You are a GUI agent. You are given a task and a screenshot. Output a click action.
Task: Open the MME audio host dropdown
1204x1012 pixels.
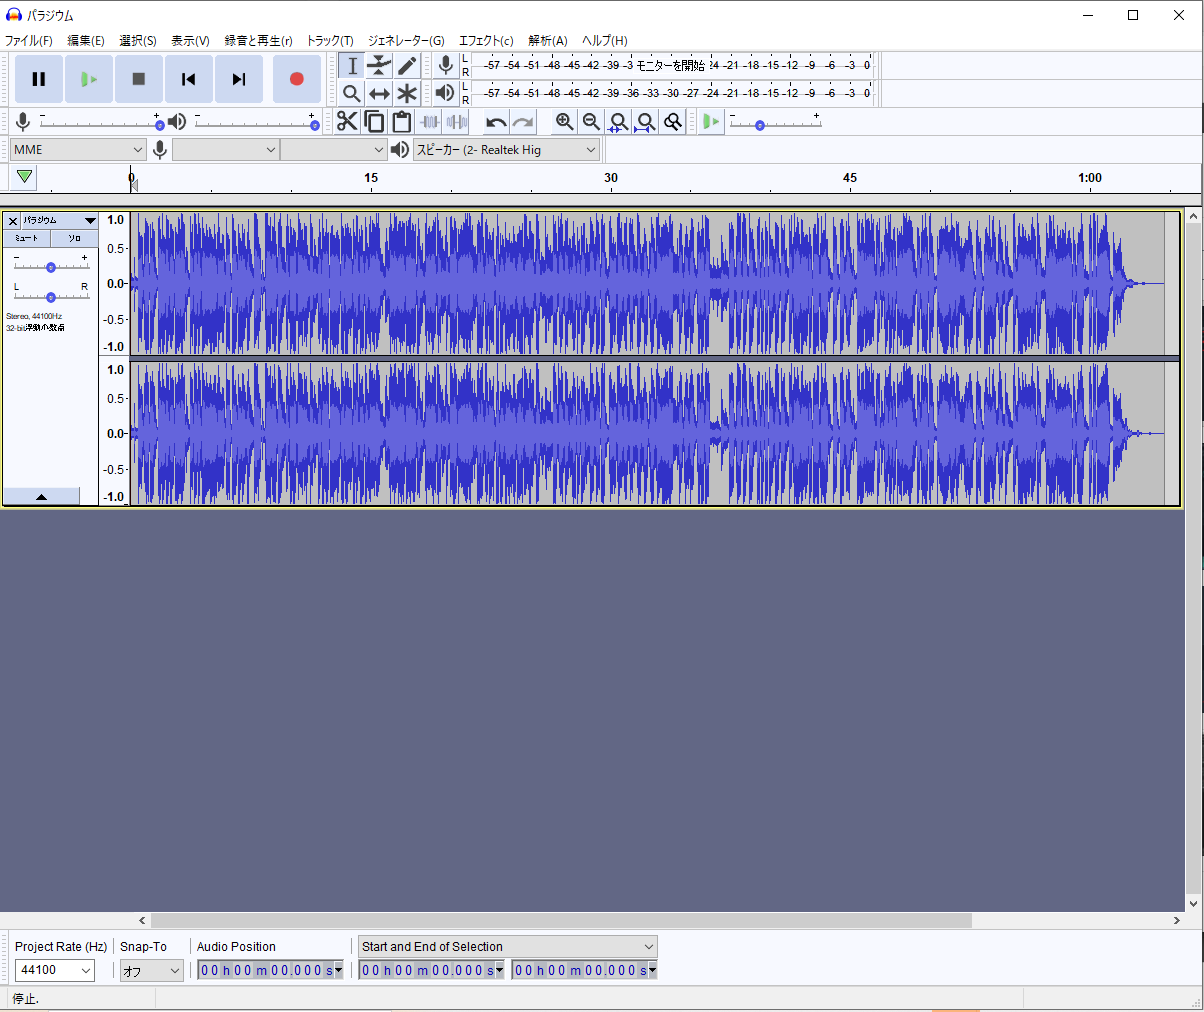pos(79,150)
